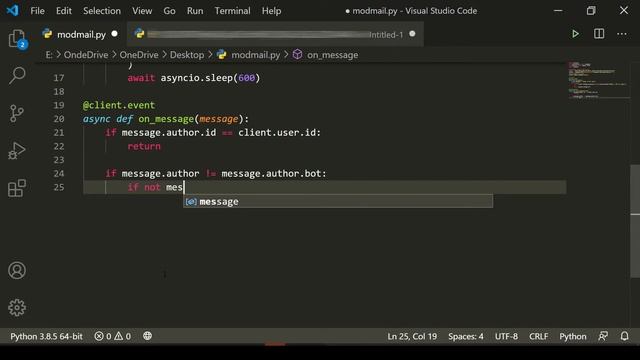Open the Search view in activity bar
640x360 pixels.
[x=17, y=76]
